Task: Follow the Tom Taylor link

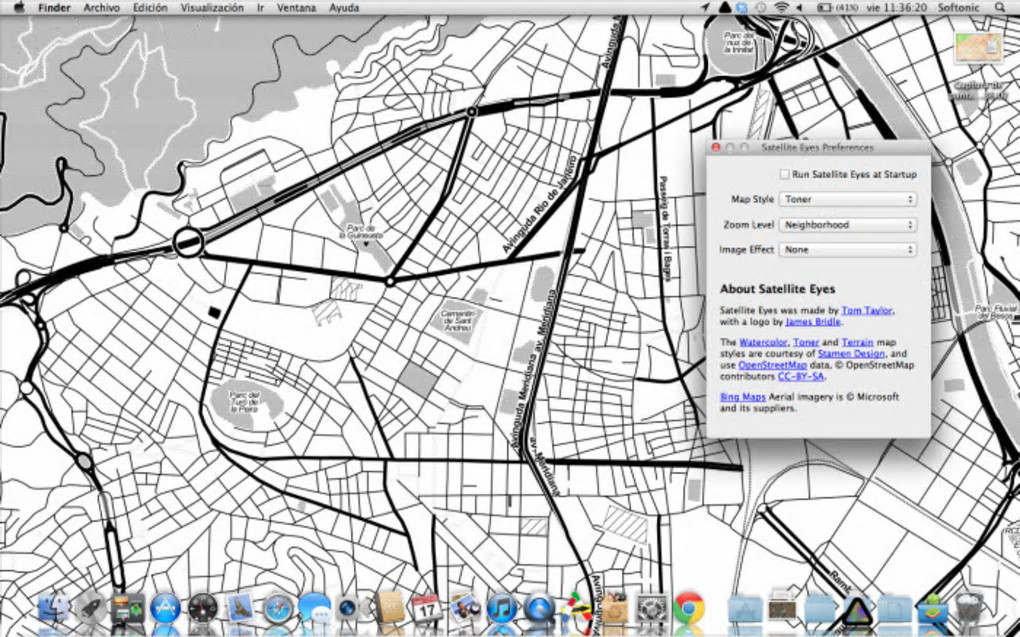Action: (866, 311)
